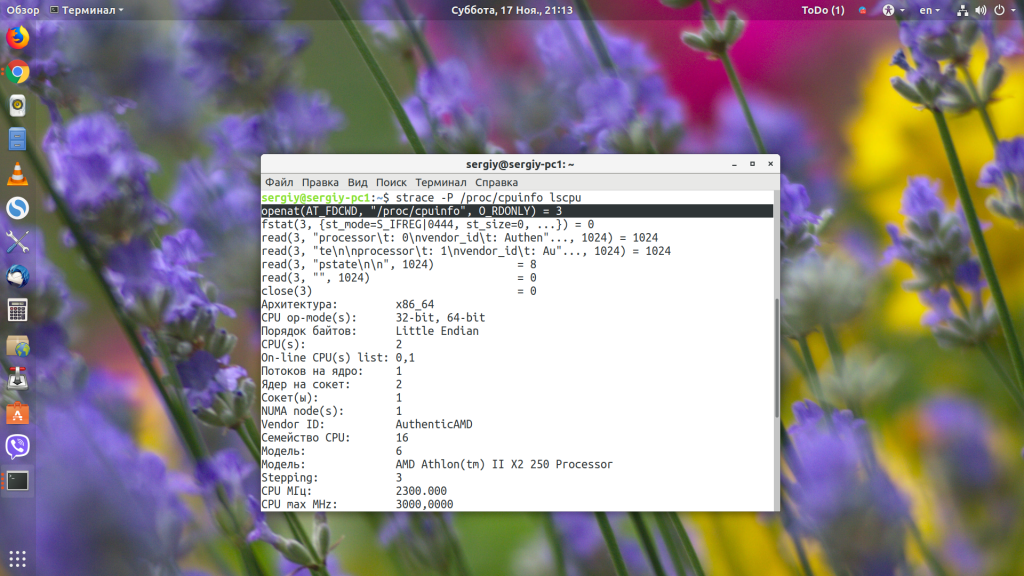
Task: Open Google Chrome from the dock
Action: (18, 72)
